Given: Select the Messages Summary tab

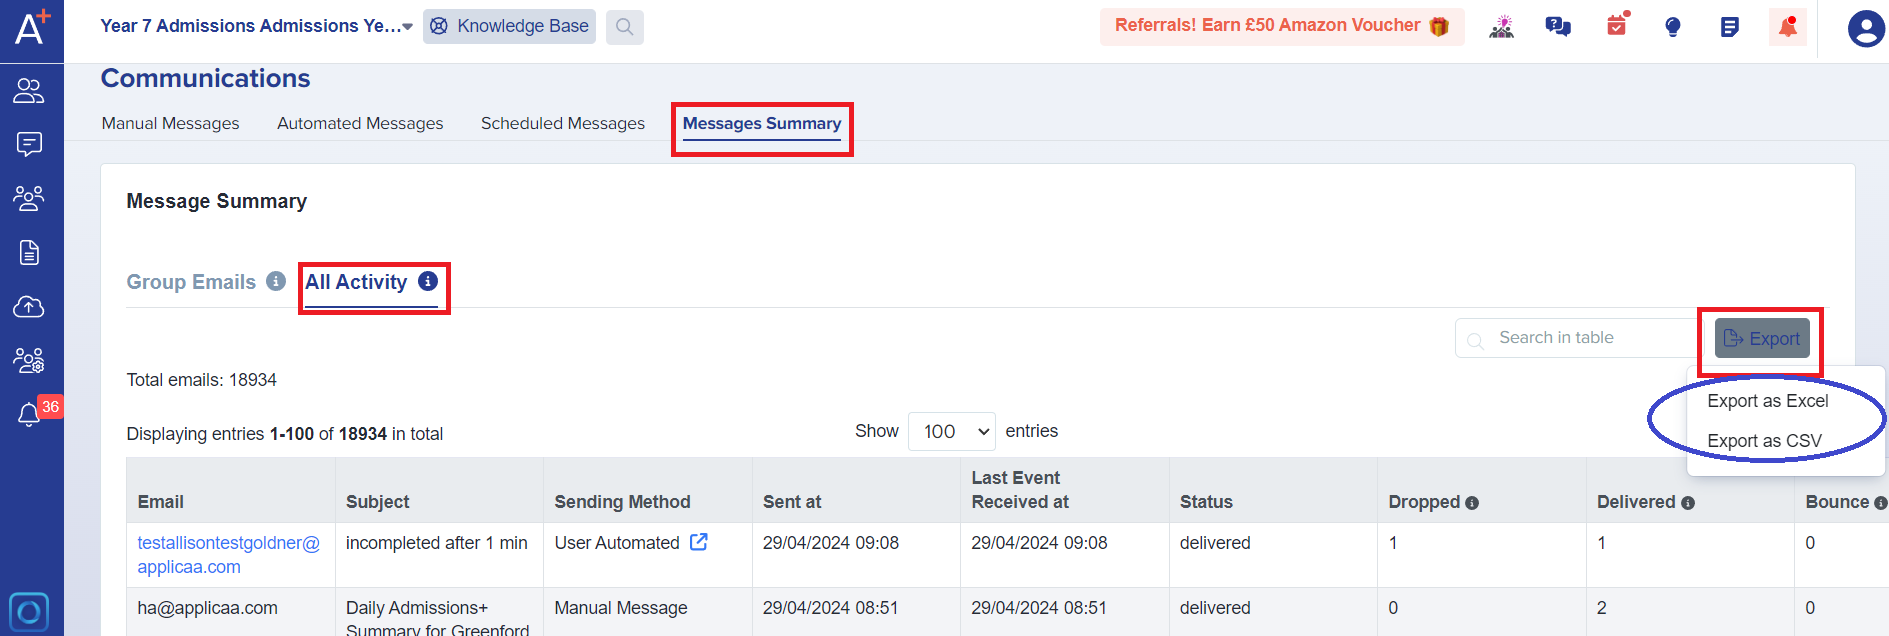Looking at the screenshot, I should click(762, 123).
